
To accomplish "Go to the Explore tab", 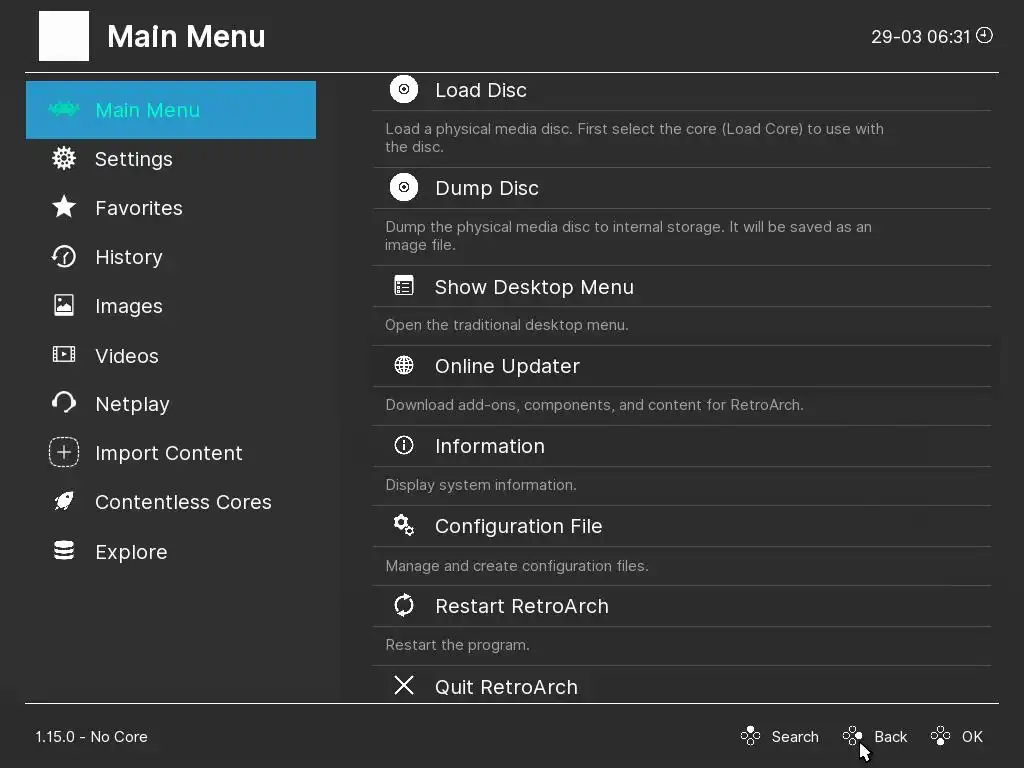I will [170, 552].
